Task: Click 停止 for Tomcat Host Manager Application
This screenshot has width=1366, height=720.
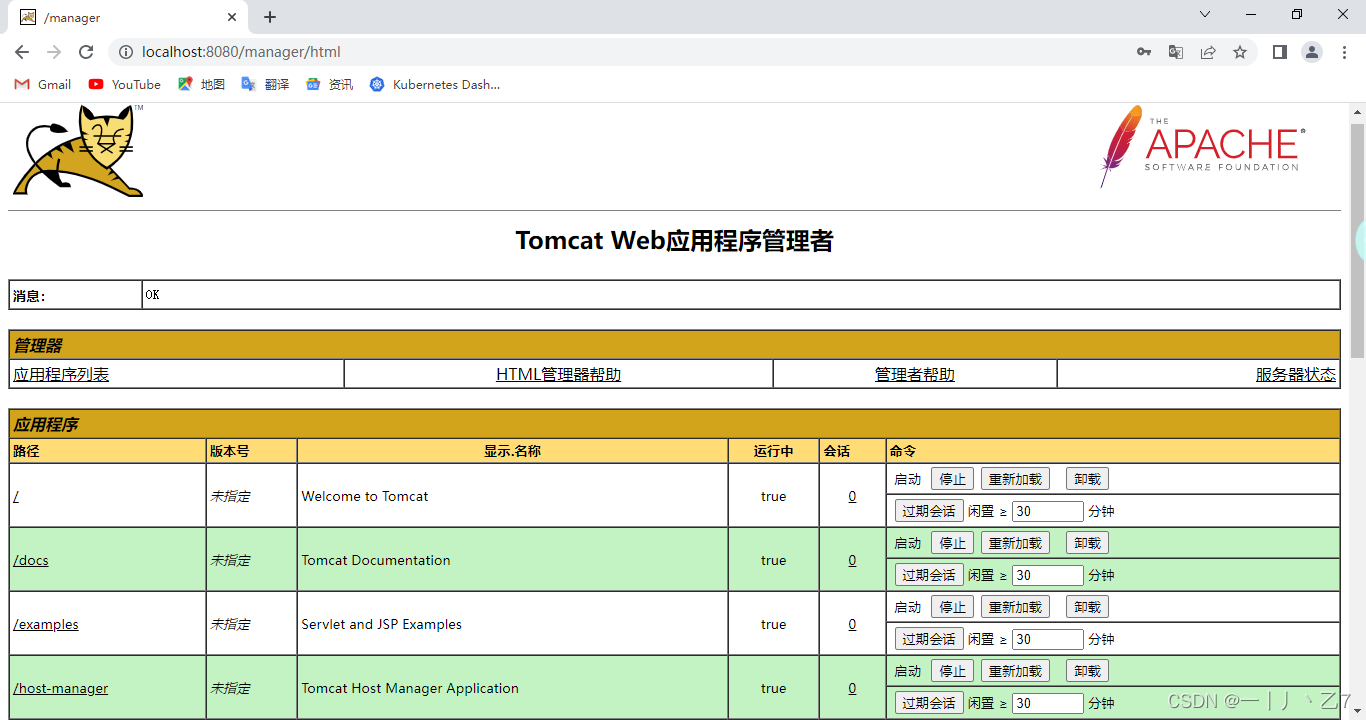Action: click(953, 671)
